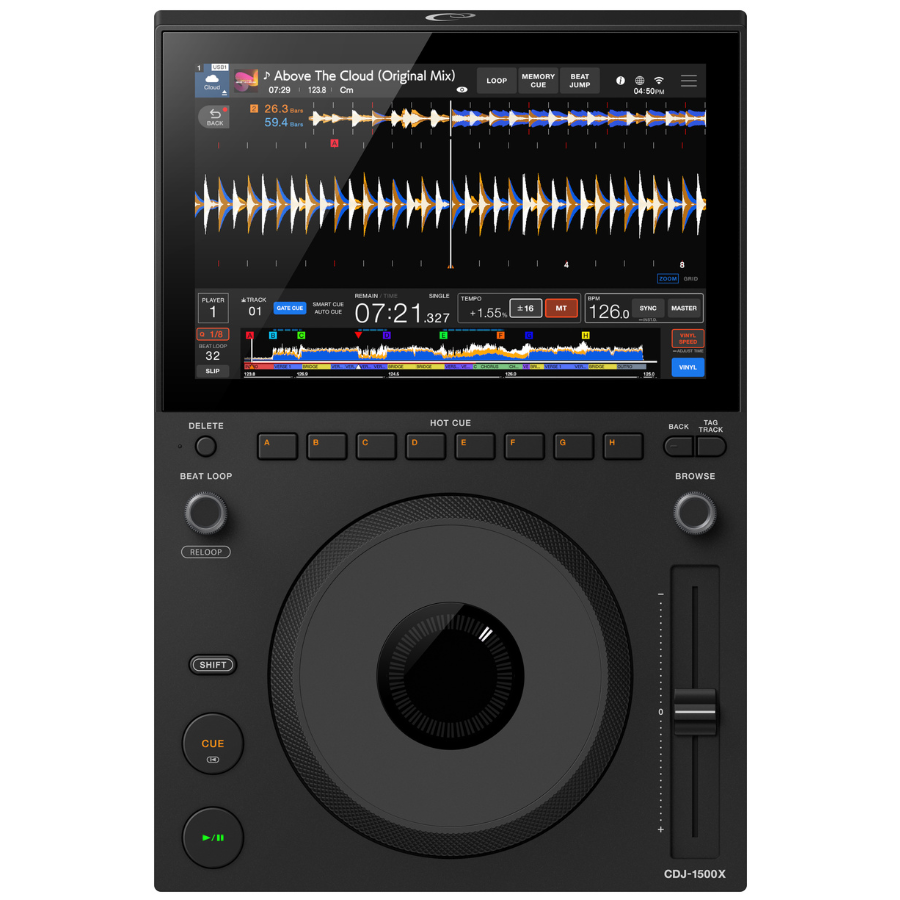Viewport: 900px width, 900px height.
Task: Jump to hot cue A marker on overview
Action: point(250,335)
